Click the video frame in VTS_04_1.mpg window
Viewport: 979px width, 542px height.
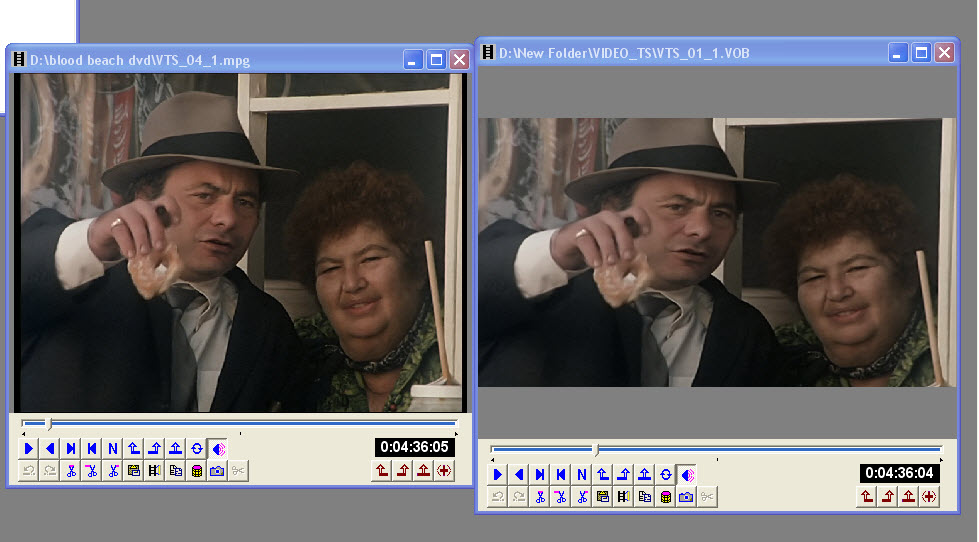click(240, 243)
